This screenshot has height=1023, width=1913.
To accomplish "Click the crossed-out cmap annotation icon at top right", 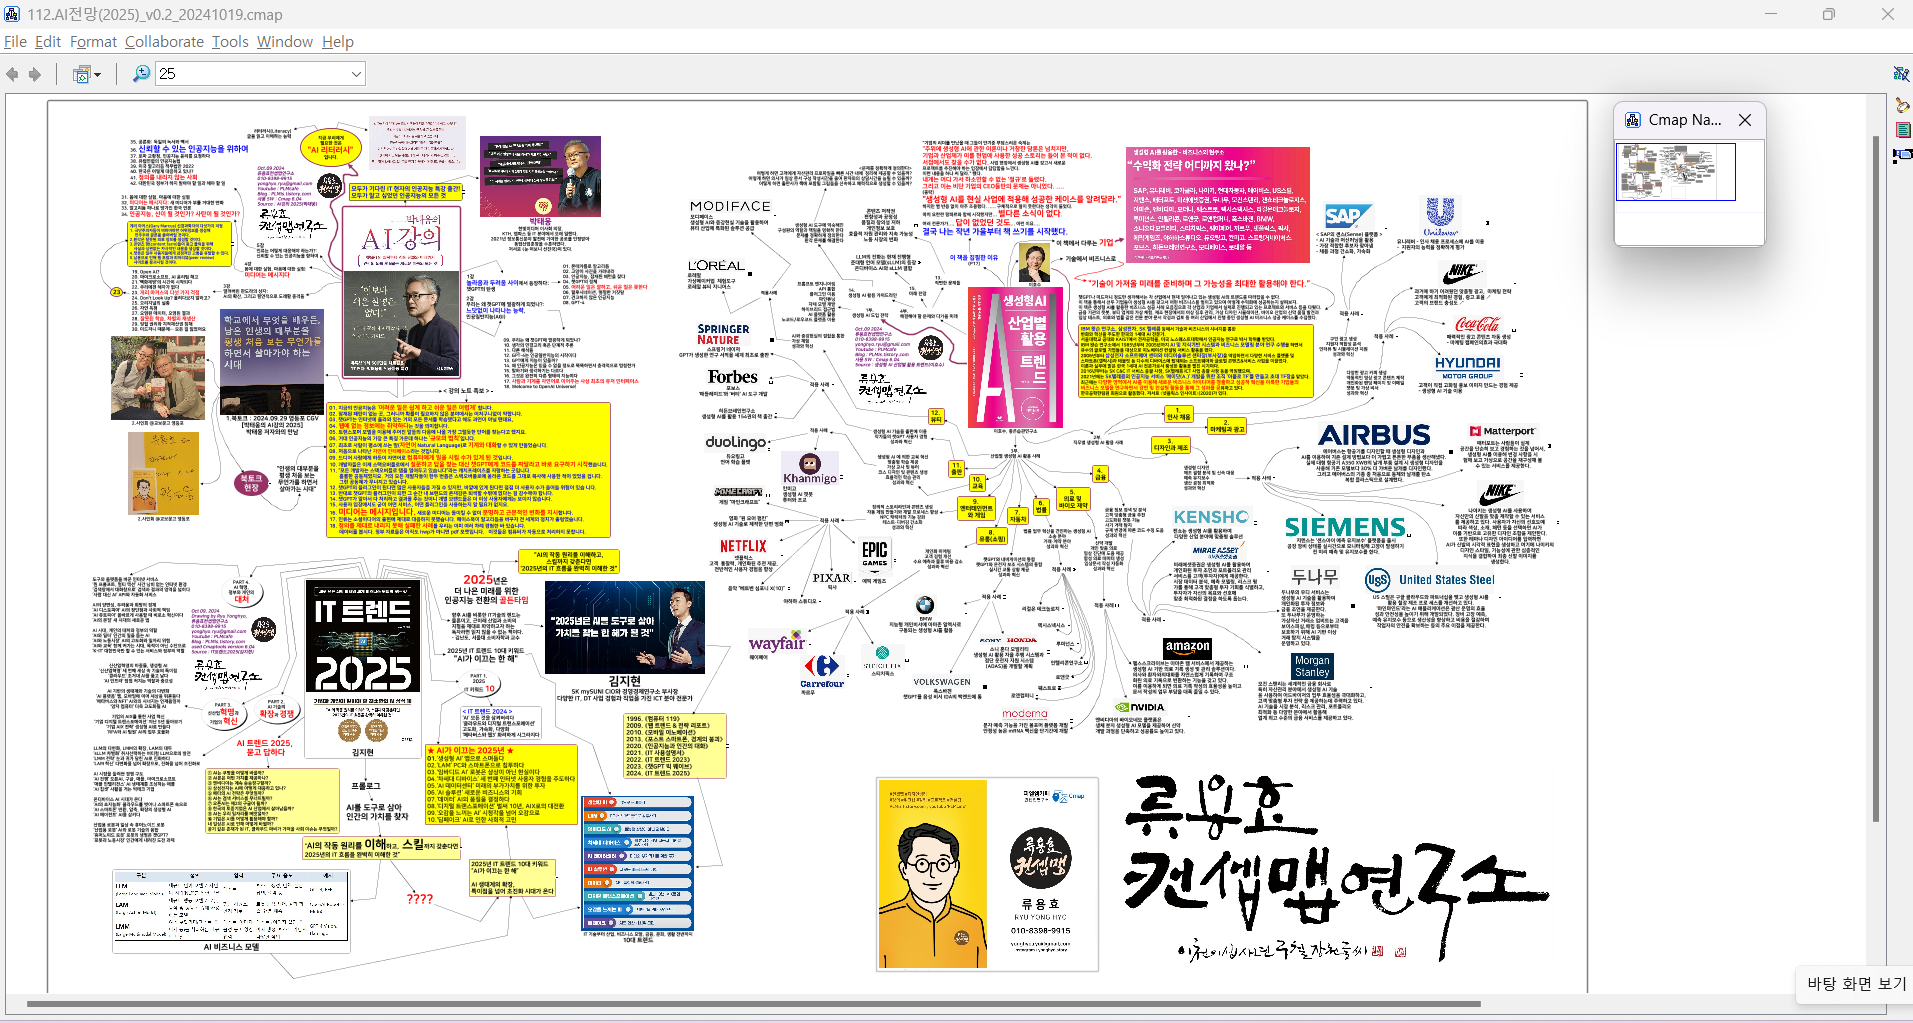I will click(x=1901, y=74).
